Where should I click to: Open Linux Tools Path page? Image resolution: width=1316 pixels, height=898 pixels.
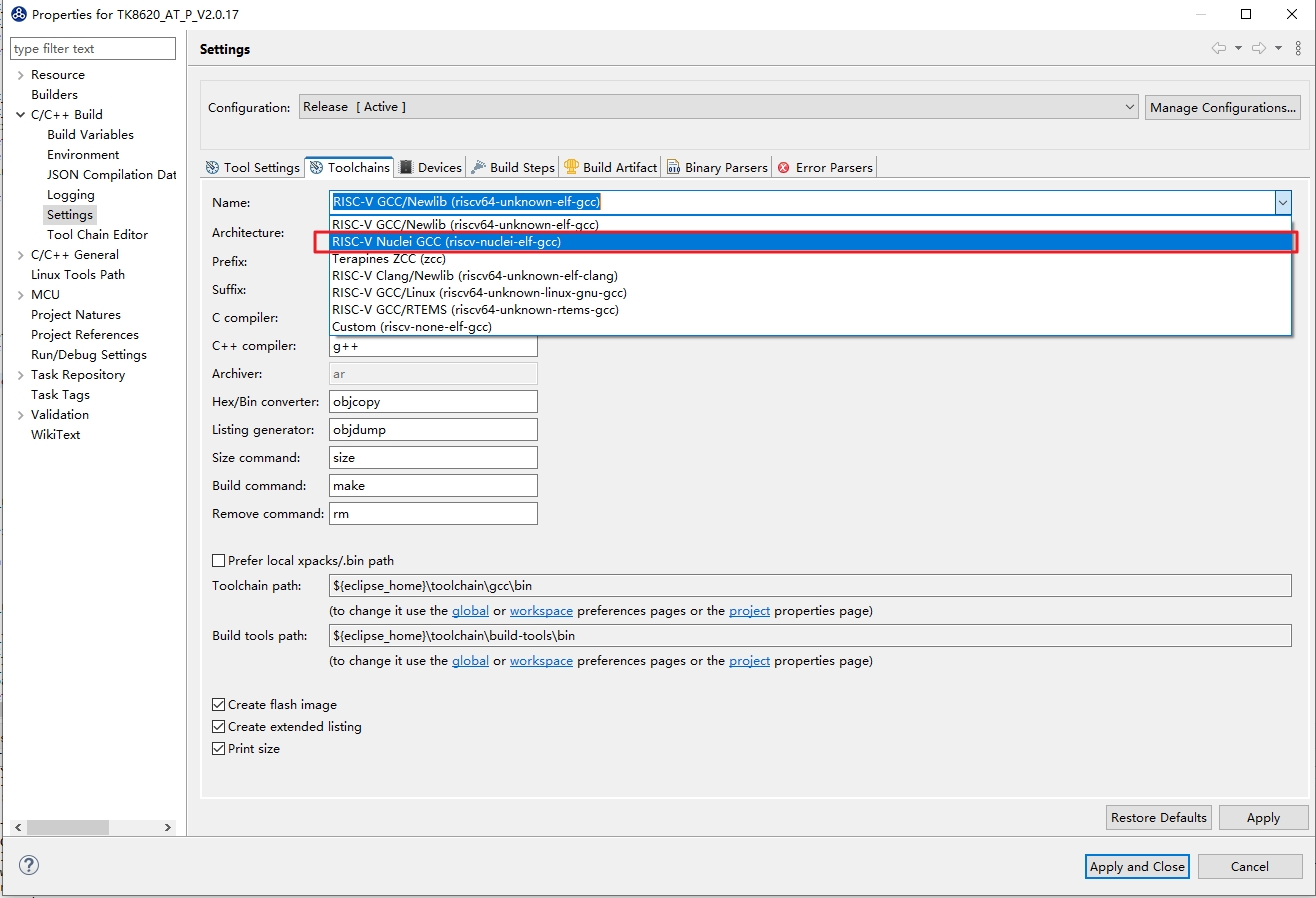[x=78, y=275]
